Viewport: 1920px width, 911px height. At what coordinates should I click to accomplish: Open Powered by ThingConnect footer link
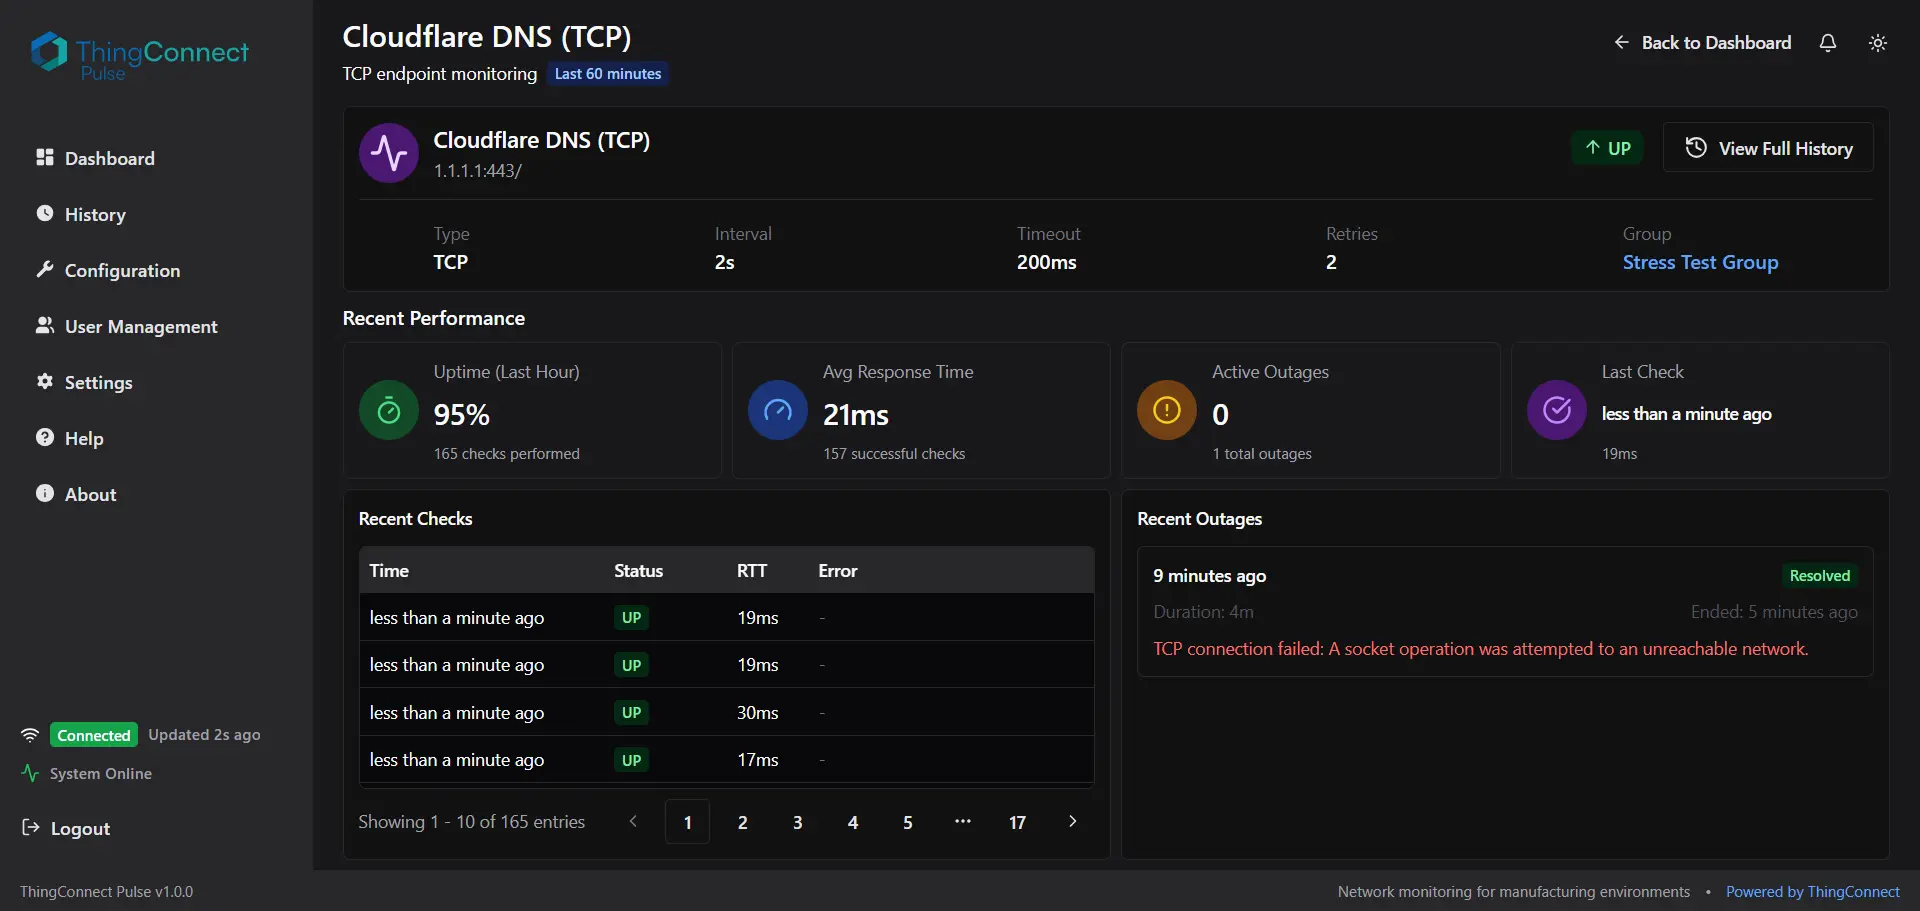pyautogui.click(x=1812, y=891)
